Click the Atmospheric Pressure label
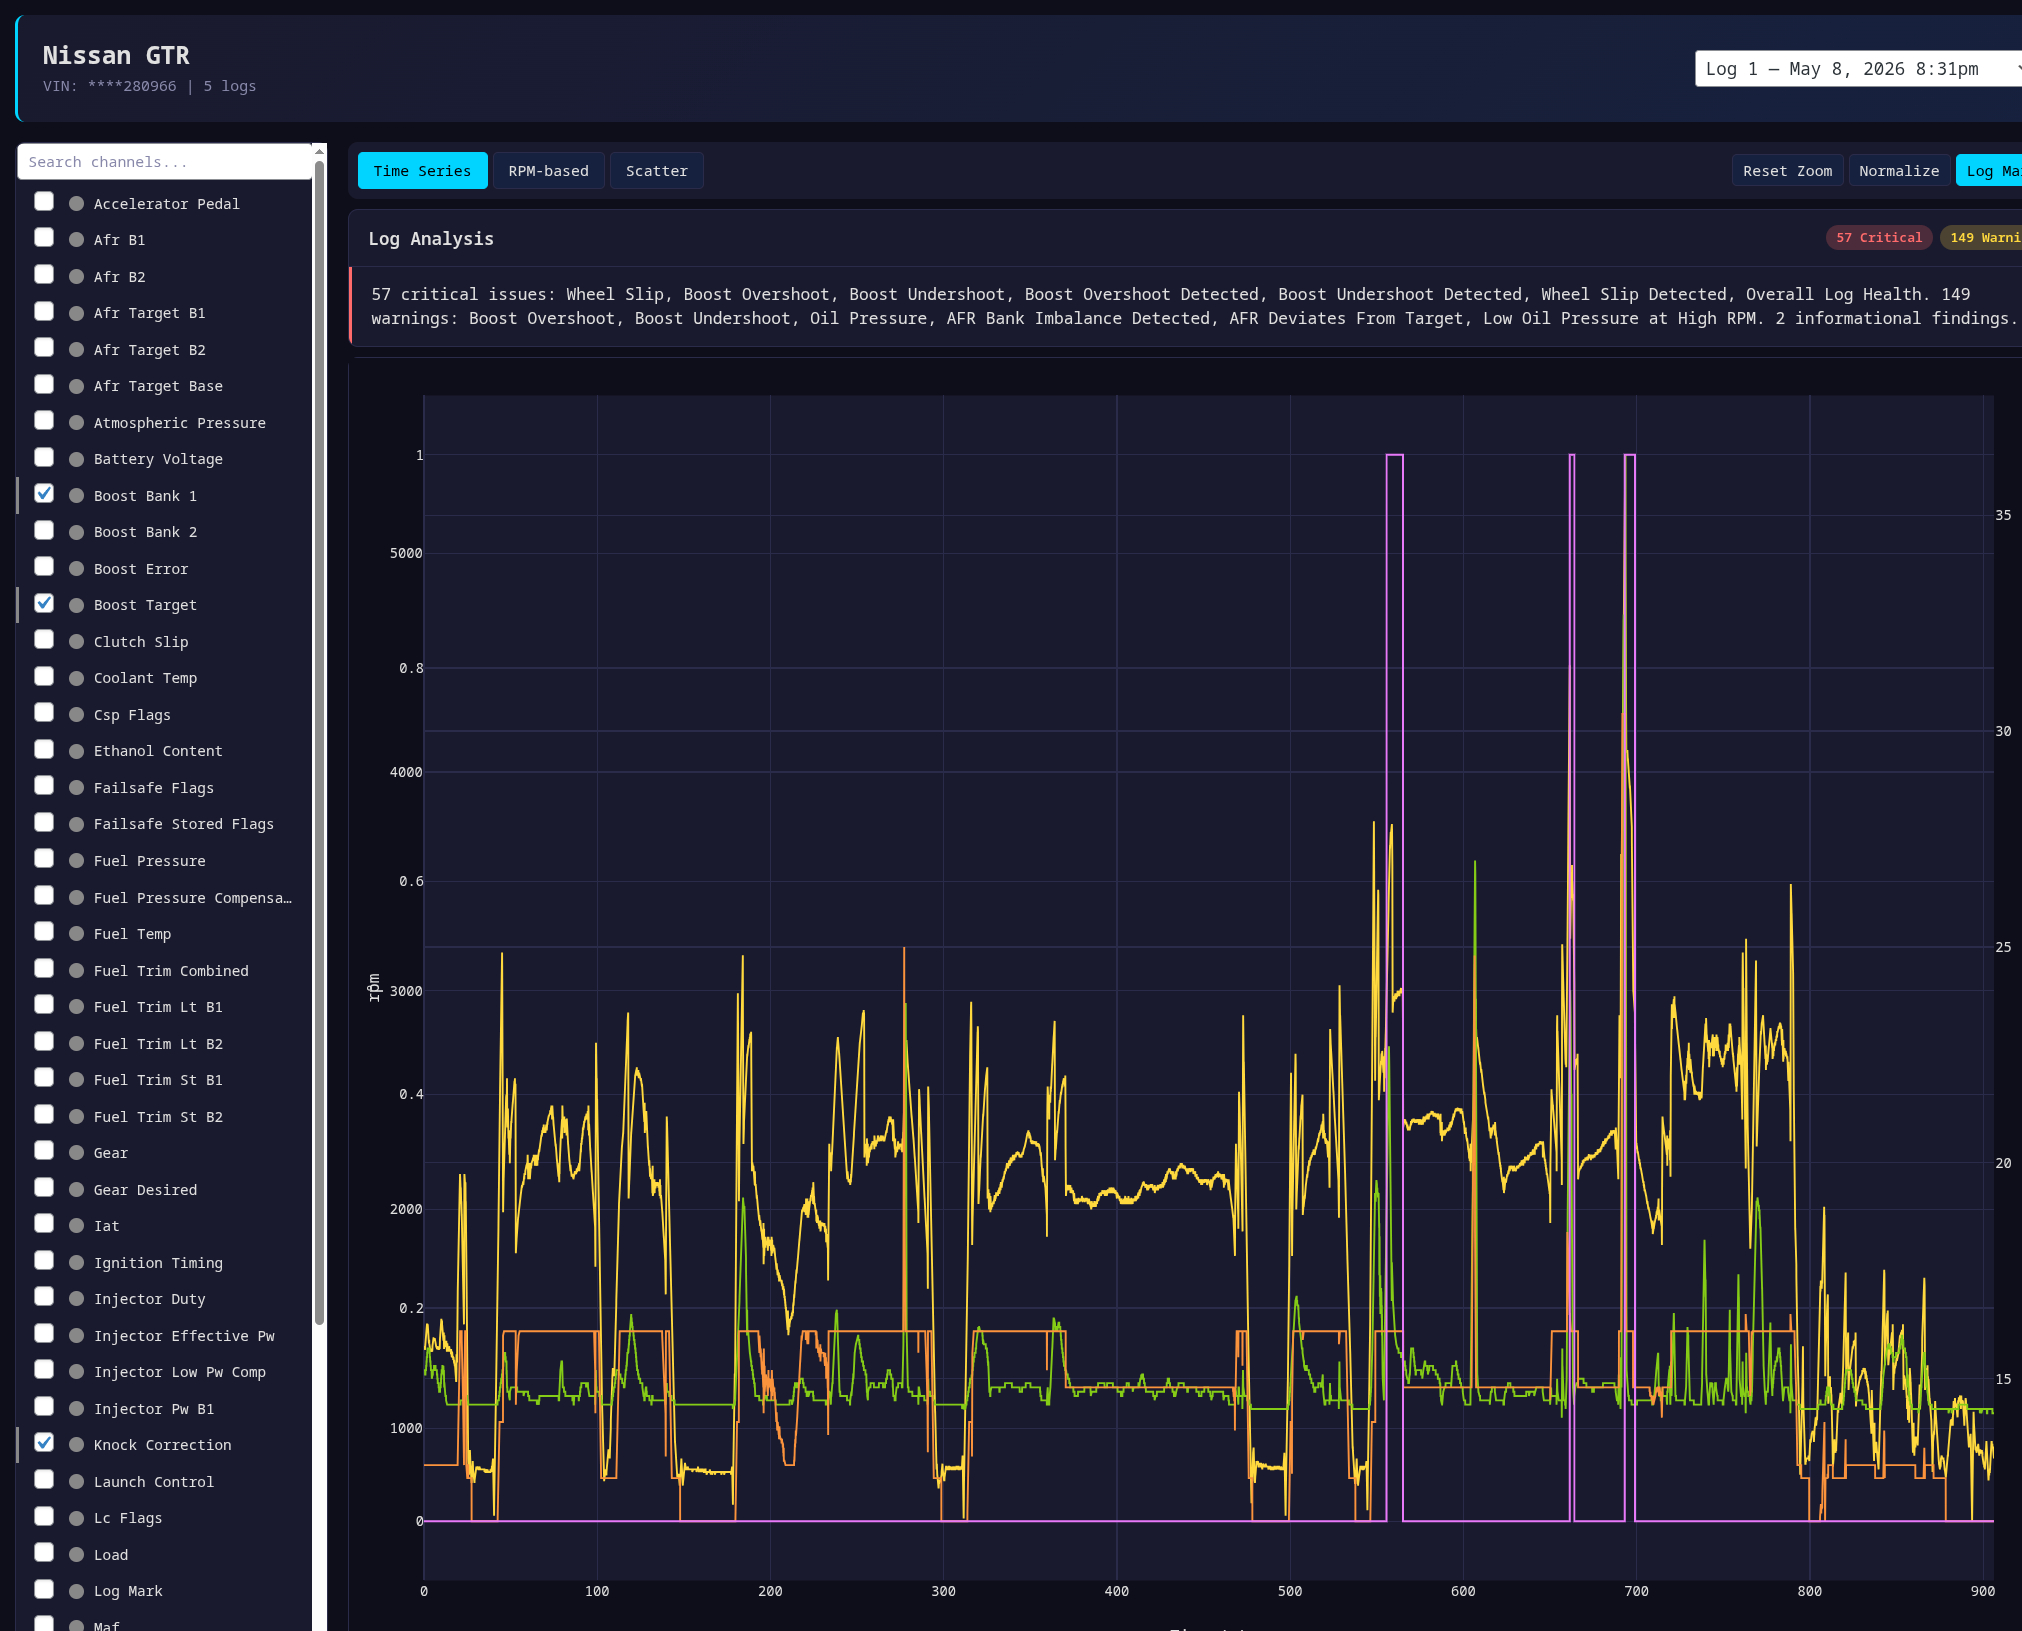 [x=180, y=423]
